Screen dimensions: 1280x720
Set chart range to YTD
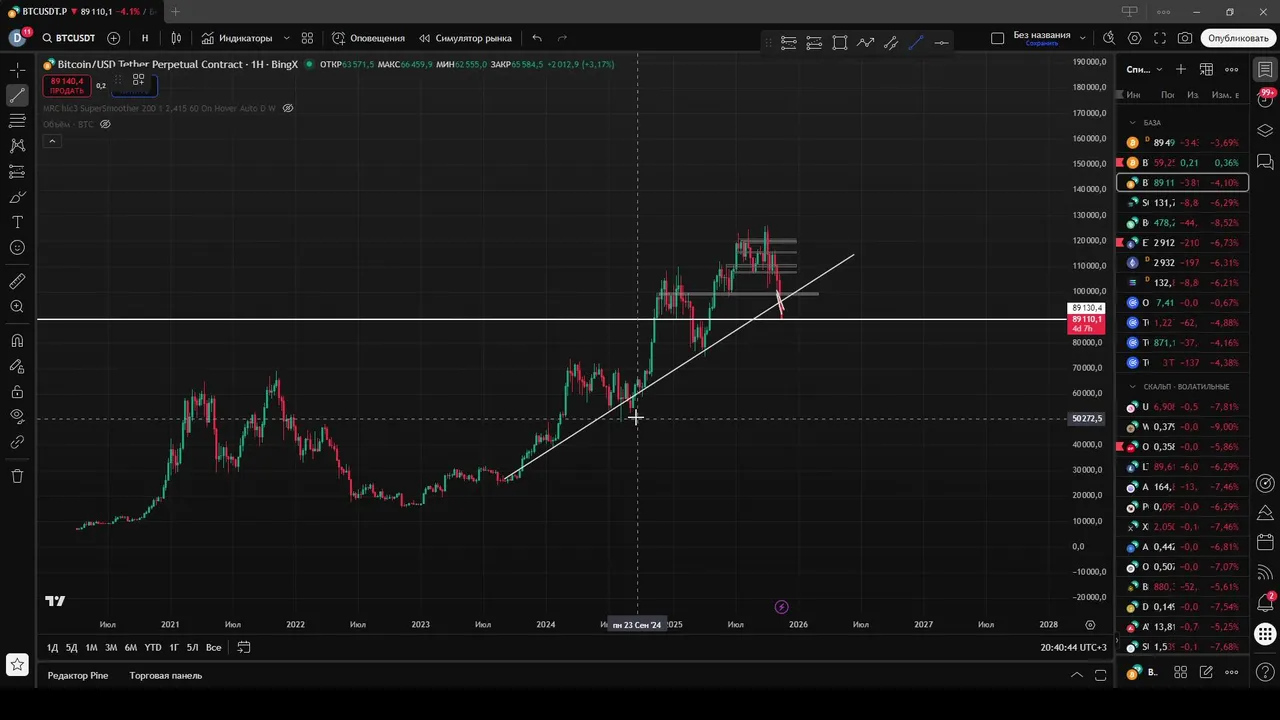[153, 648]
